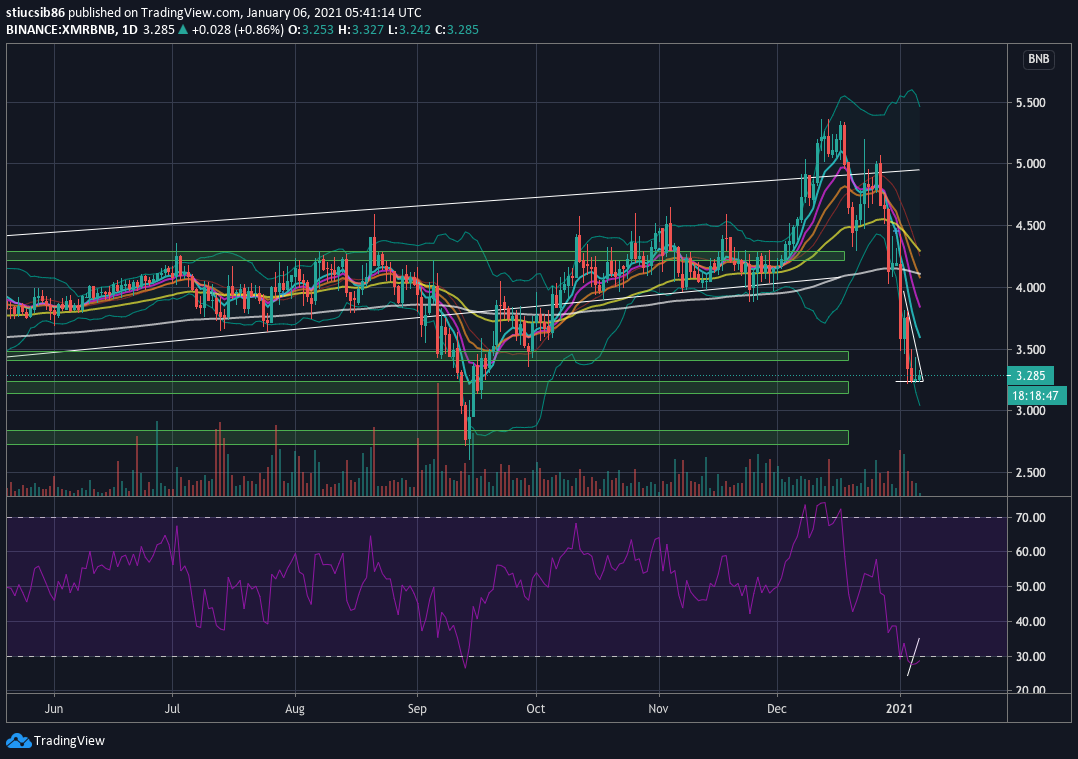Click the change value +0.028 (+0.86%)

237,30
